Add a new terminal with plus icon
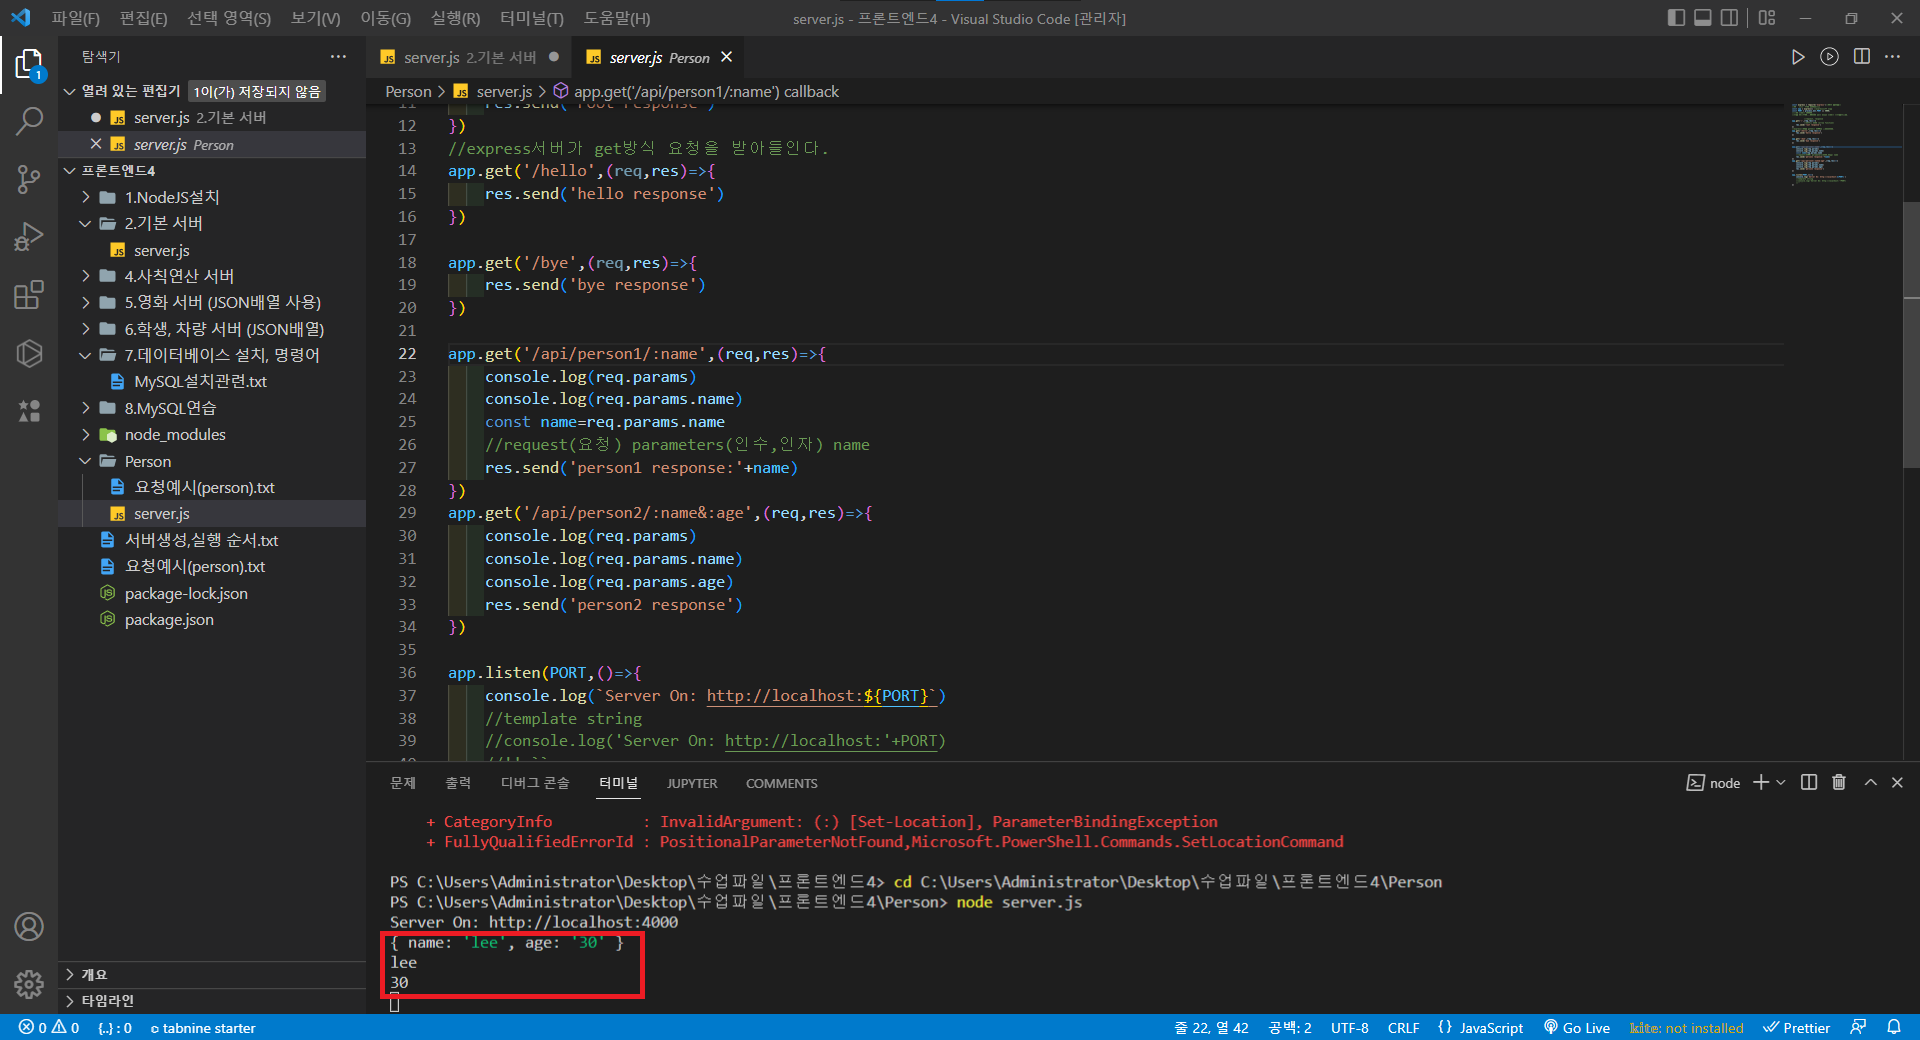1920x1040 pixels. click(x=1761, y=783)
